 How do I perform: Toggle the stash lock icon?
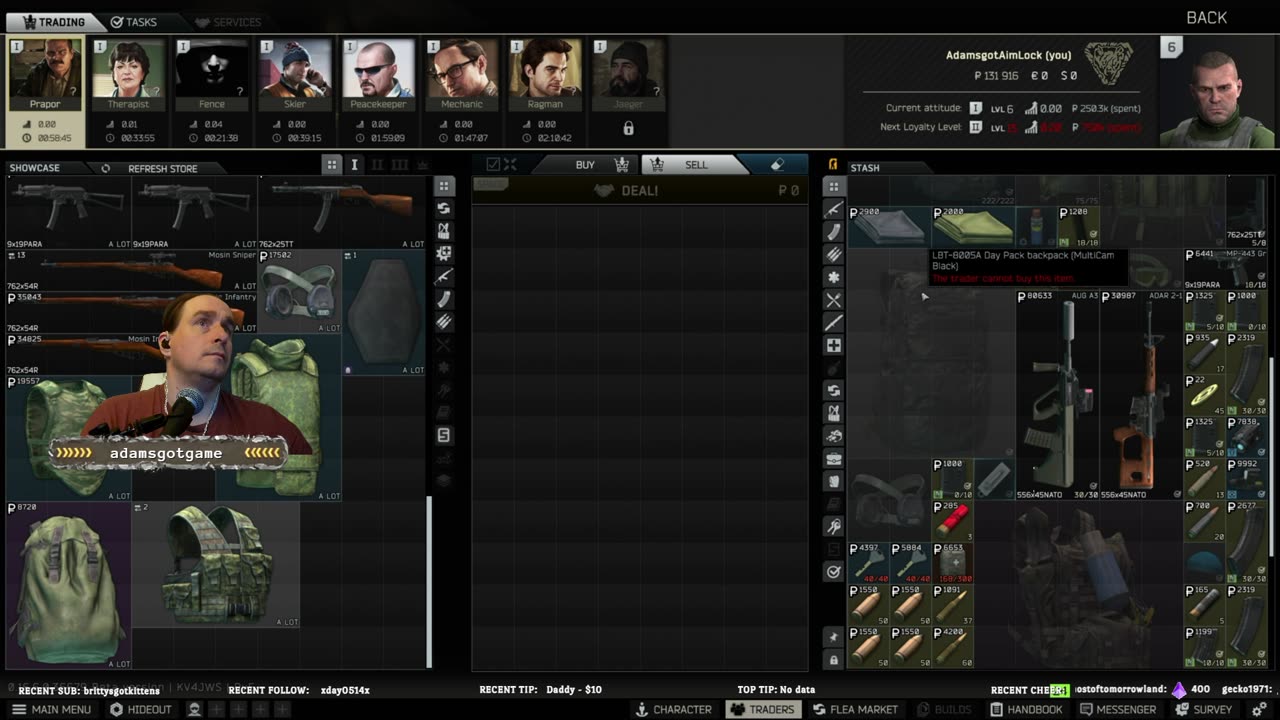[x=833, y=660]
